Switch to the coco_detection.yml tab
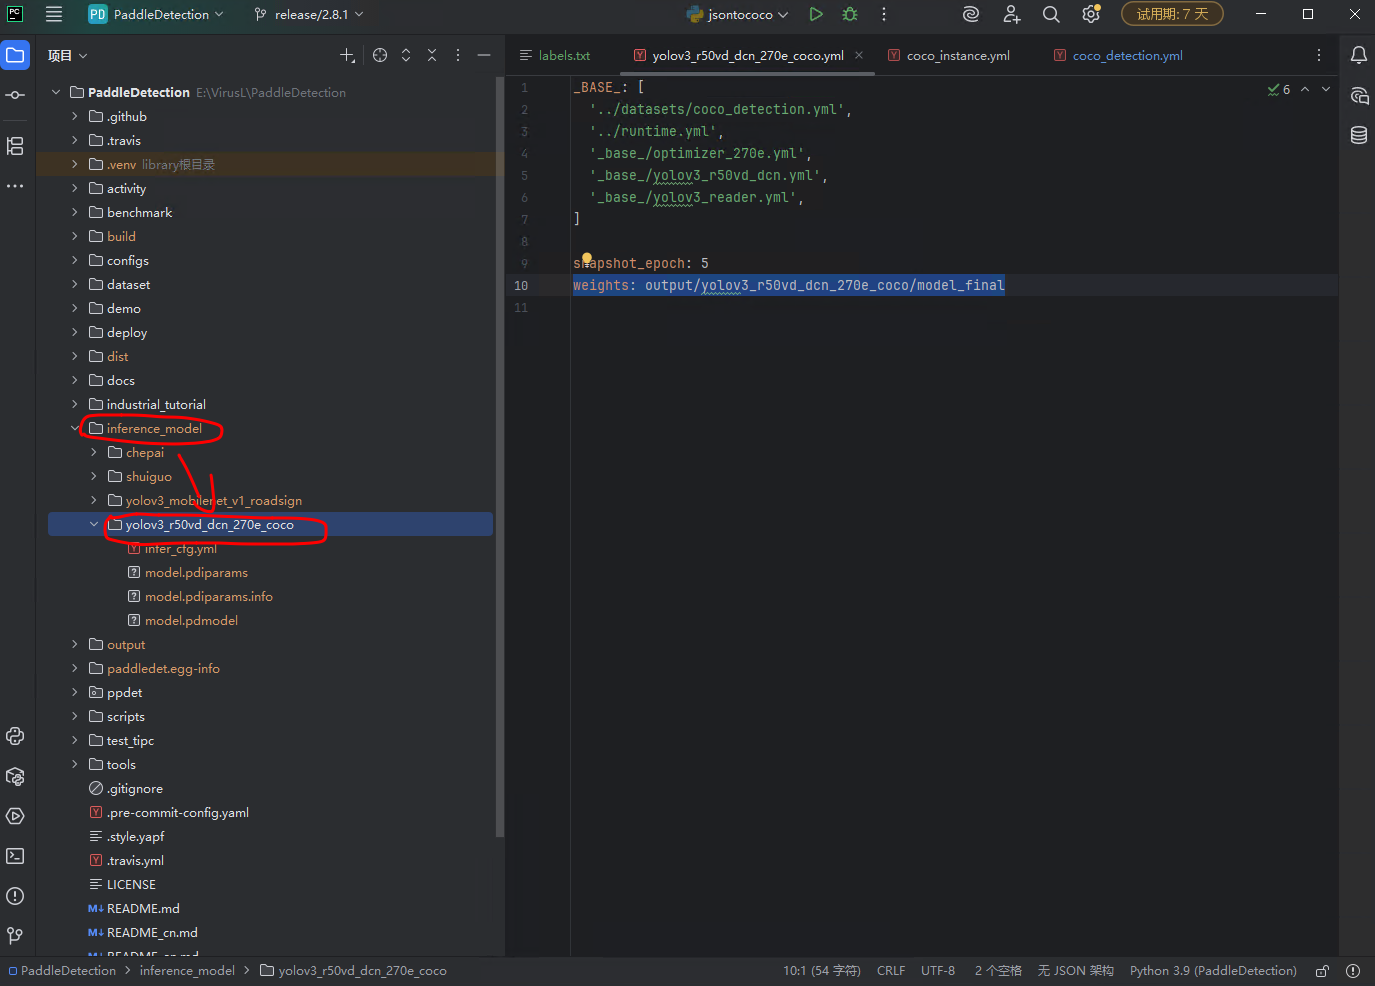Viewport: 1375px width, 986px height. (x=1118, y=56)
